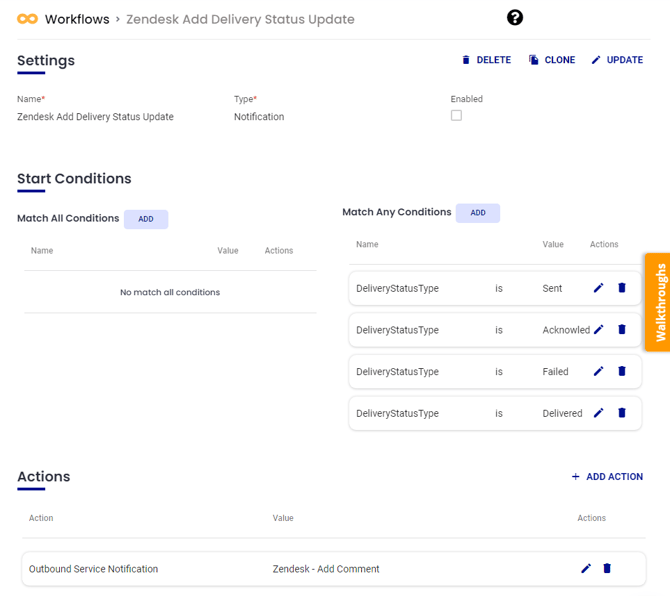This screenshot has height=596, width=670.
Task: Click the orange infinity logo icon
Action: (x=27, y=19)
